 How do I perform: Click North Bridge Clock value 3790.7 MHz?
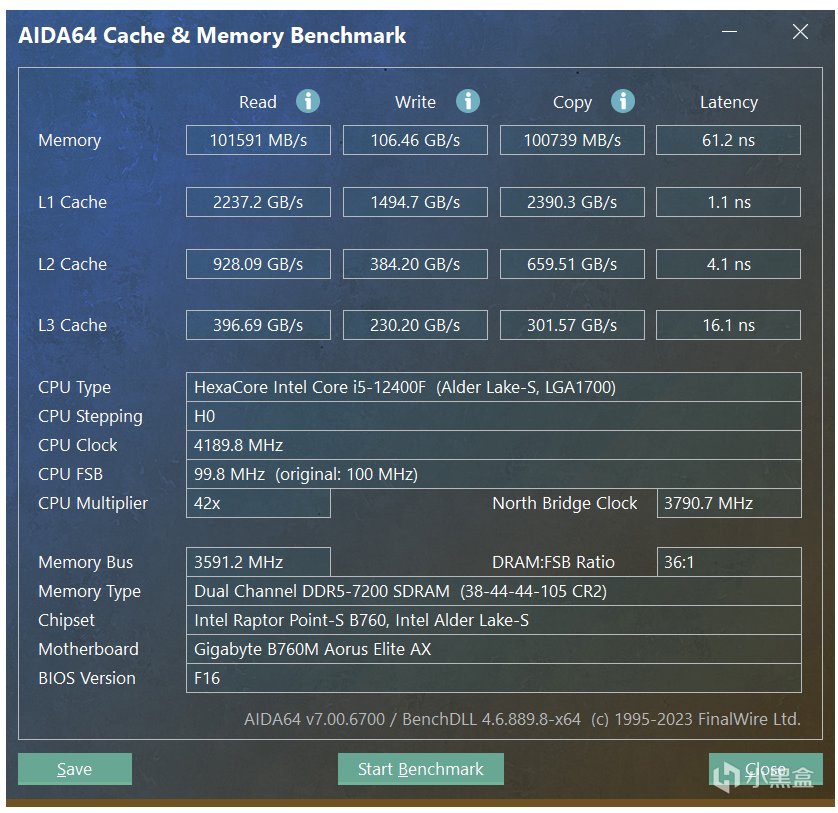[x=729, y=503]
